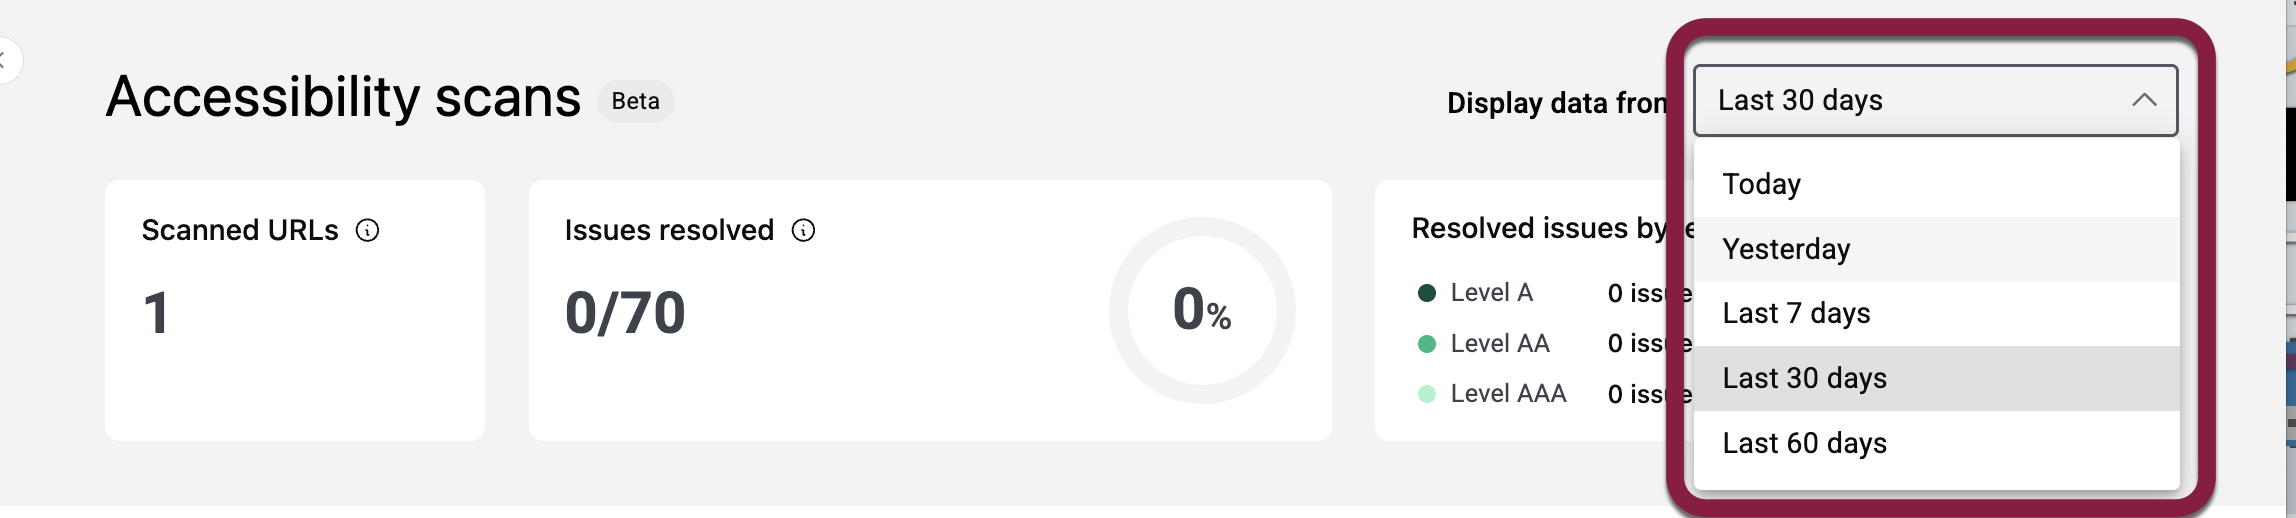This screenshot has height=518, width=2296.
Task: Click the dark green Level A legend dot
Action: [x=1427, y=293]
